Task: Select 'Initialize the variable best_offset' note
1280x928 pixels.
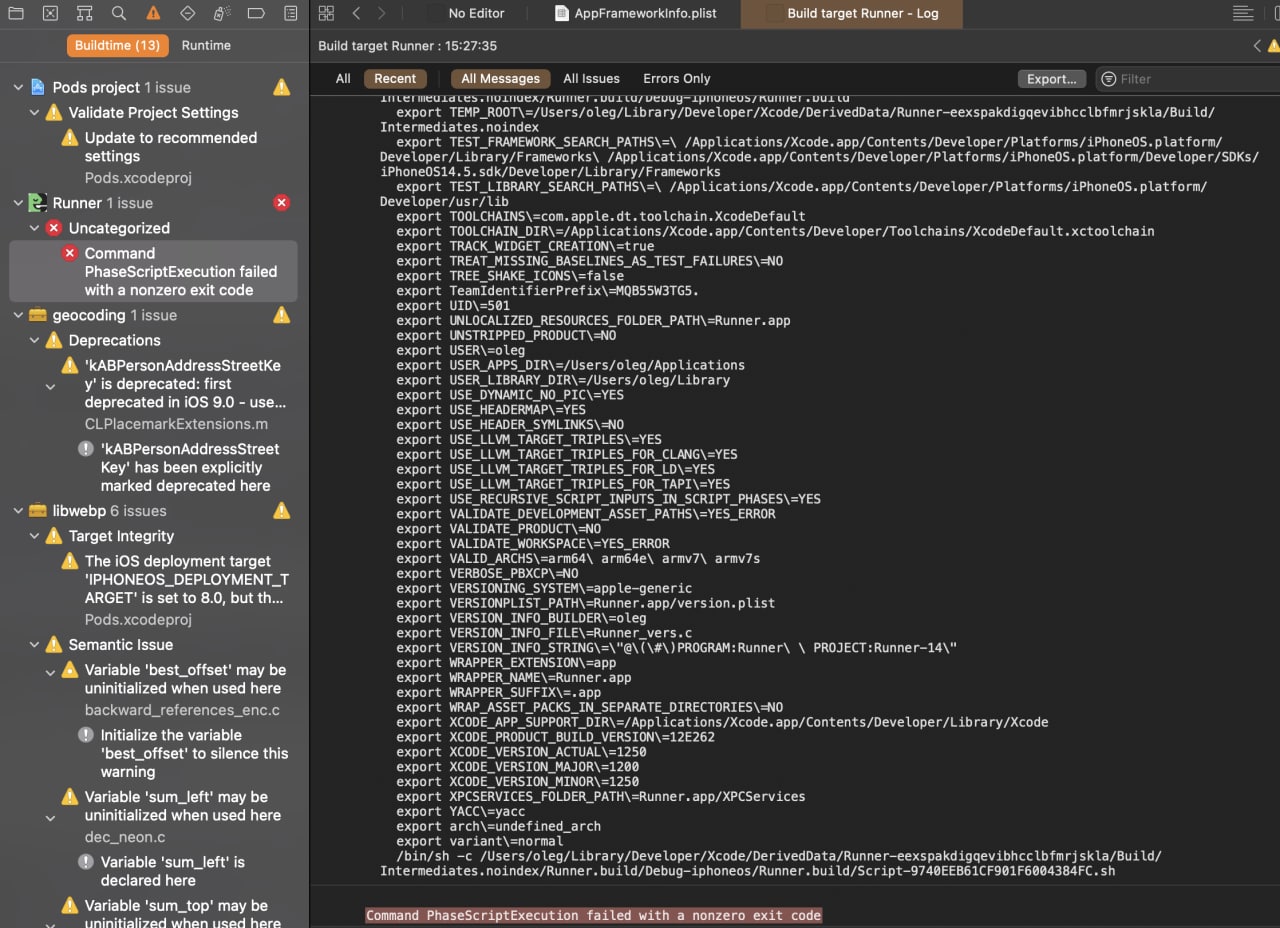Action: pos(194,753)
